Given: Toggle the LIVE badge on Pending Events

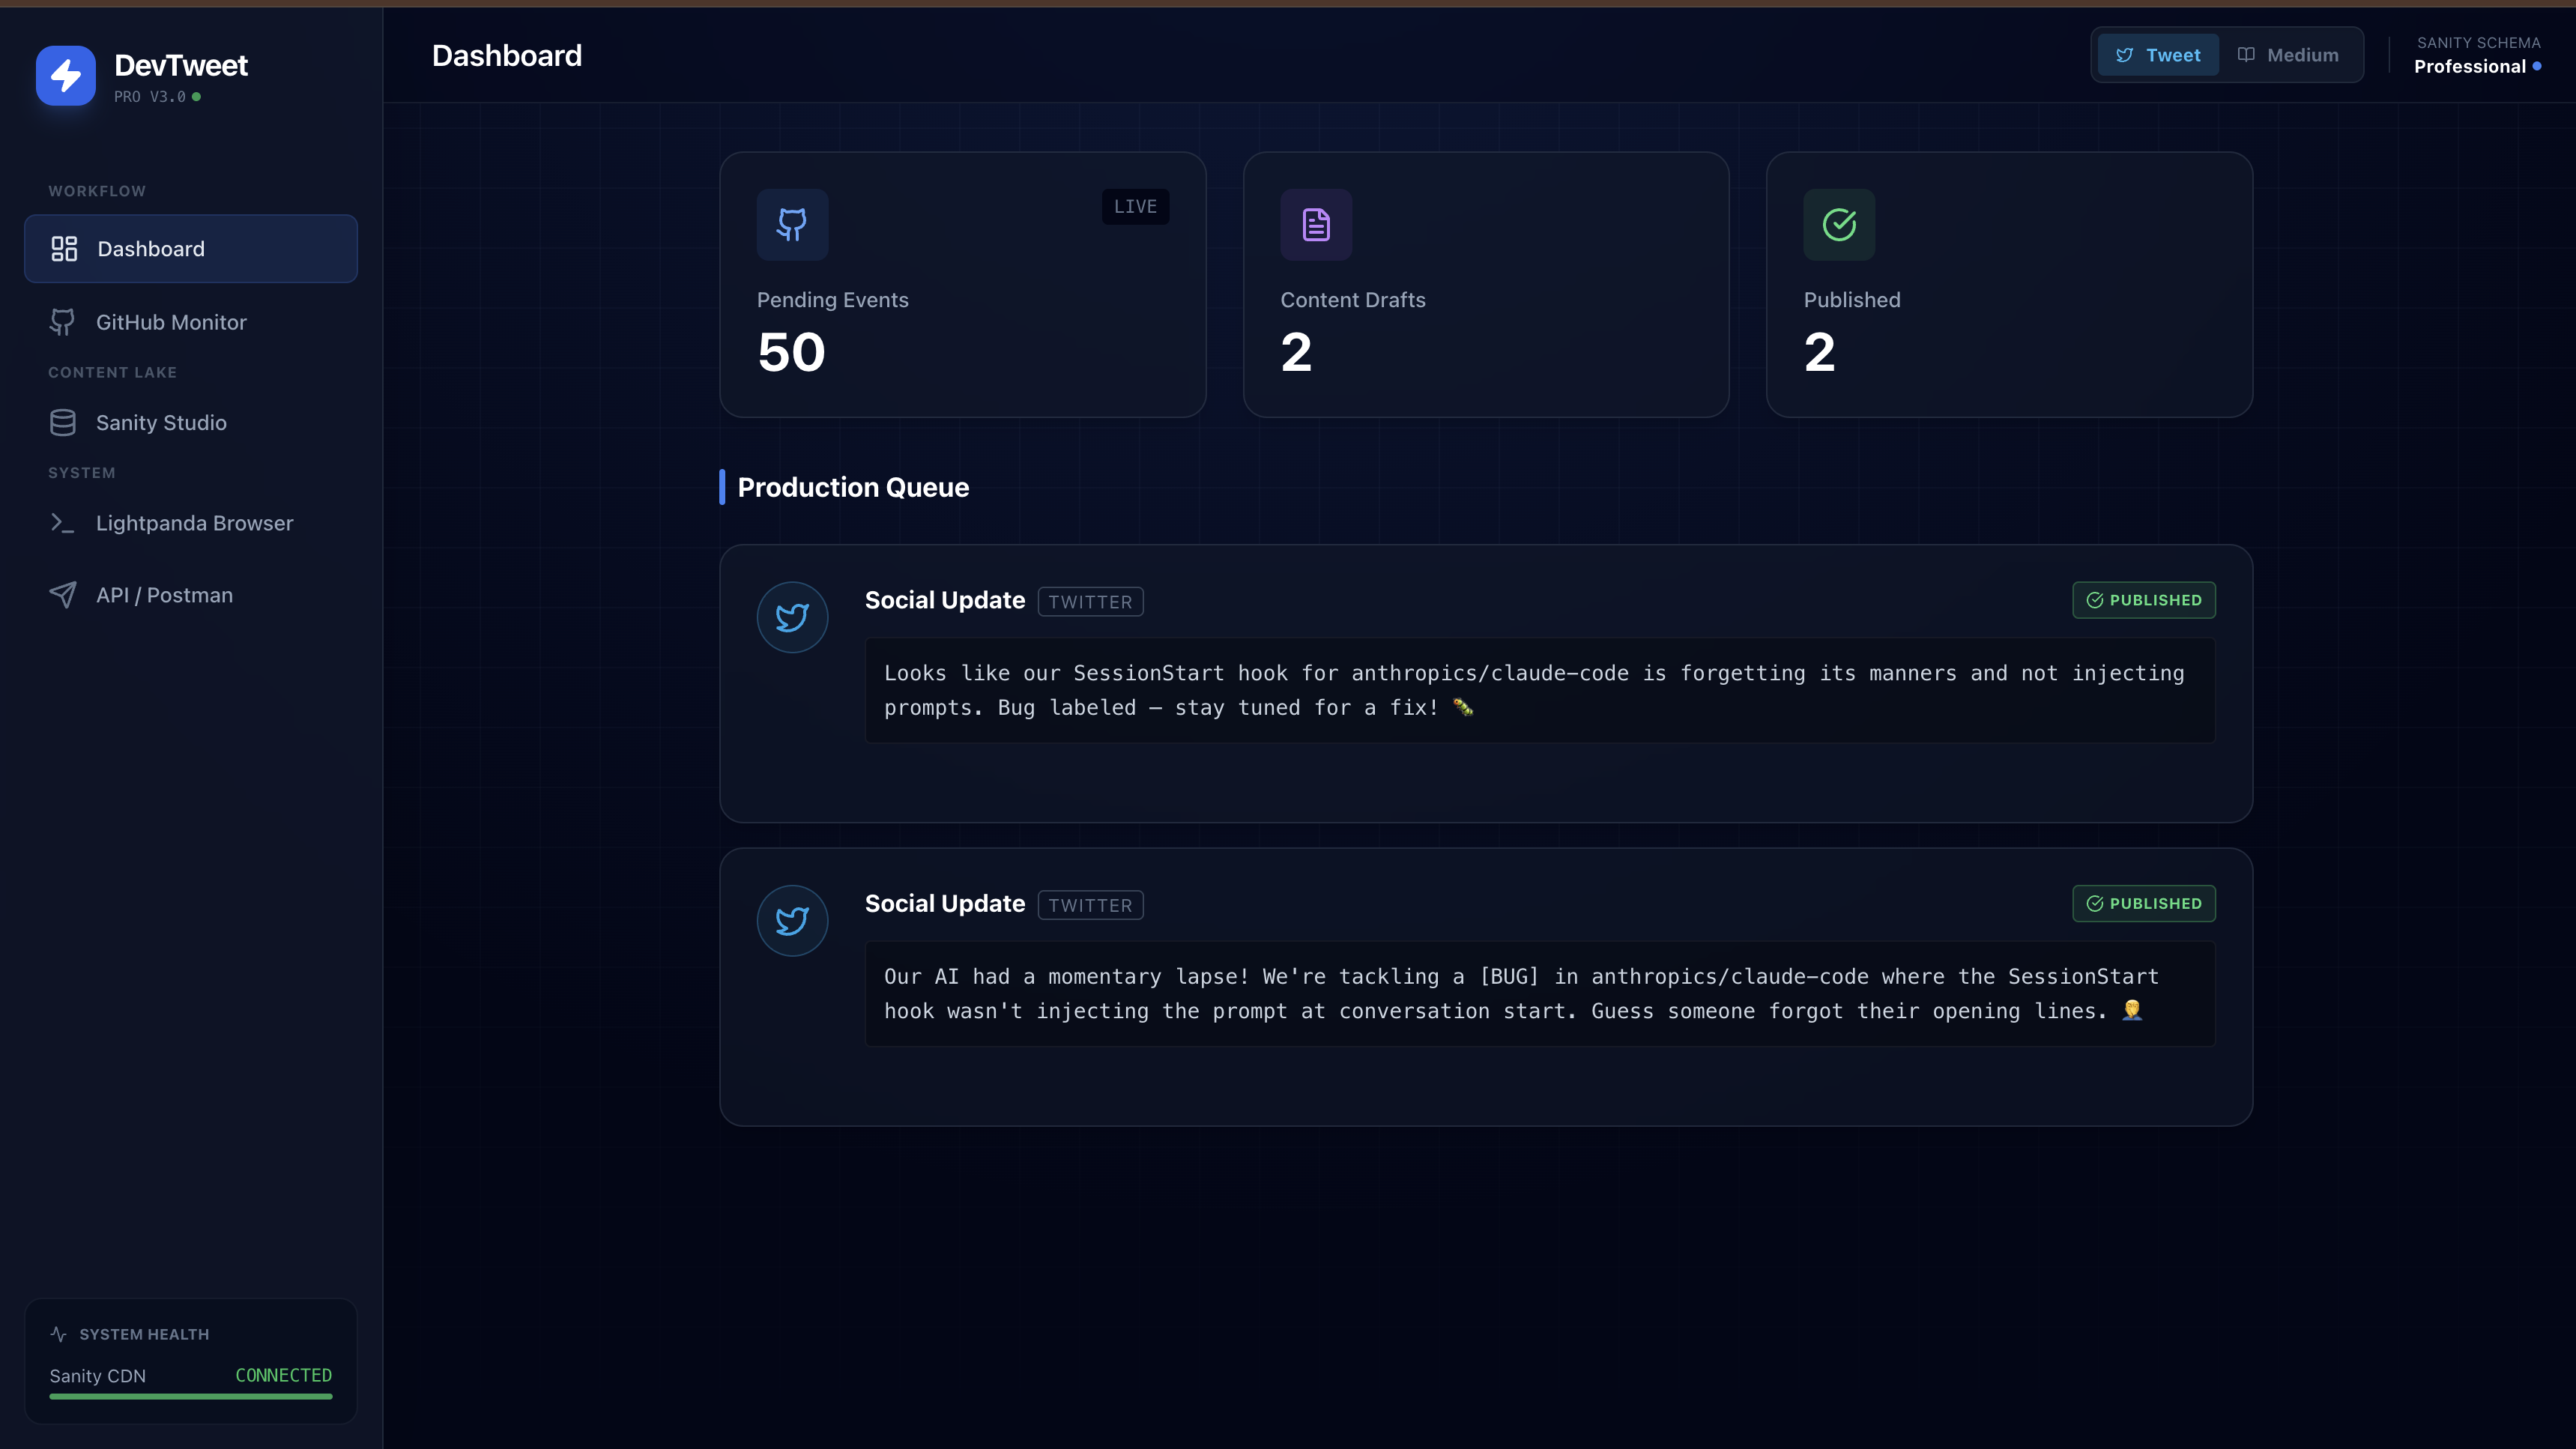Looking at the screenshot, I should [1135, 206].
